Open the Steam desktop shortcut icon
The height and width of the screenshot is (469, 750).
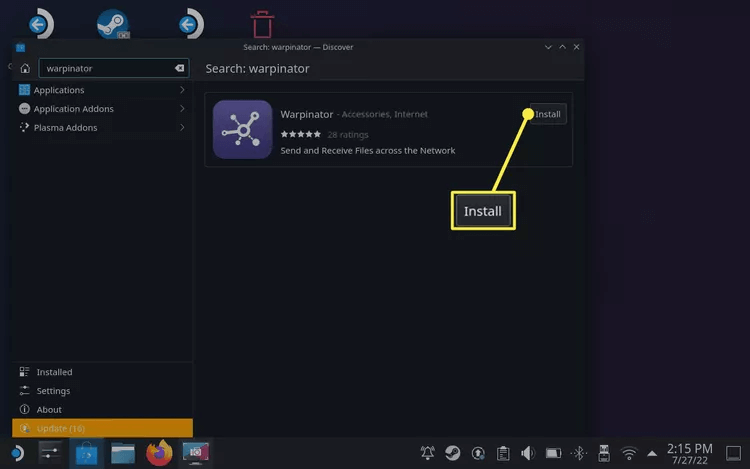(116, 24)
